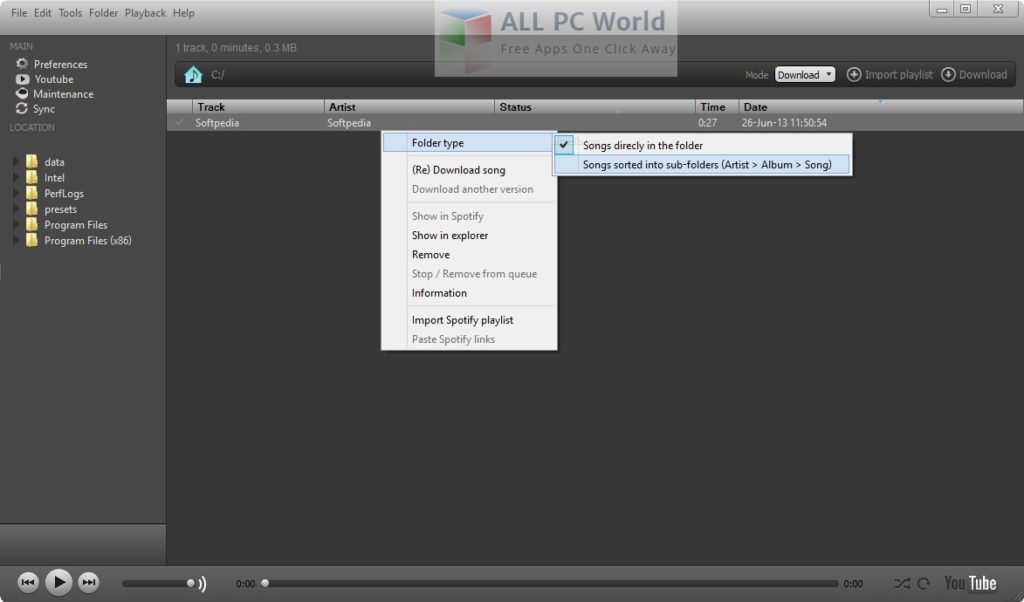Open the Tools menu
The width and height of the screenshot is (1024, 602).
[x=70, y=13]
